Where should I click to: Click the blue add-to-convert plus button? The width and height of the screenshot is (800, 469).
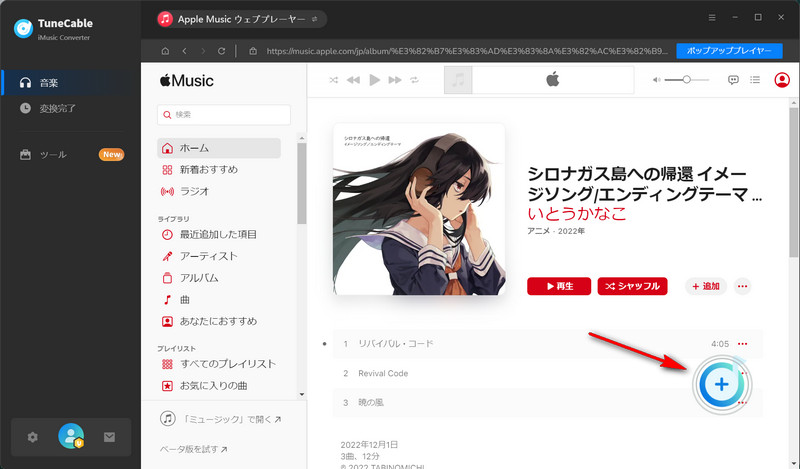coord(721,384)
